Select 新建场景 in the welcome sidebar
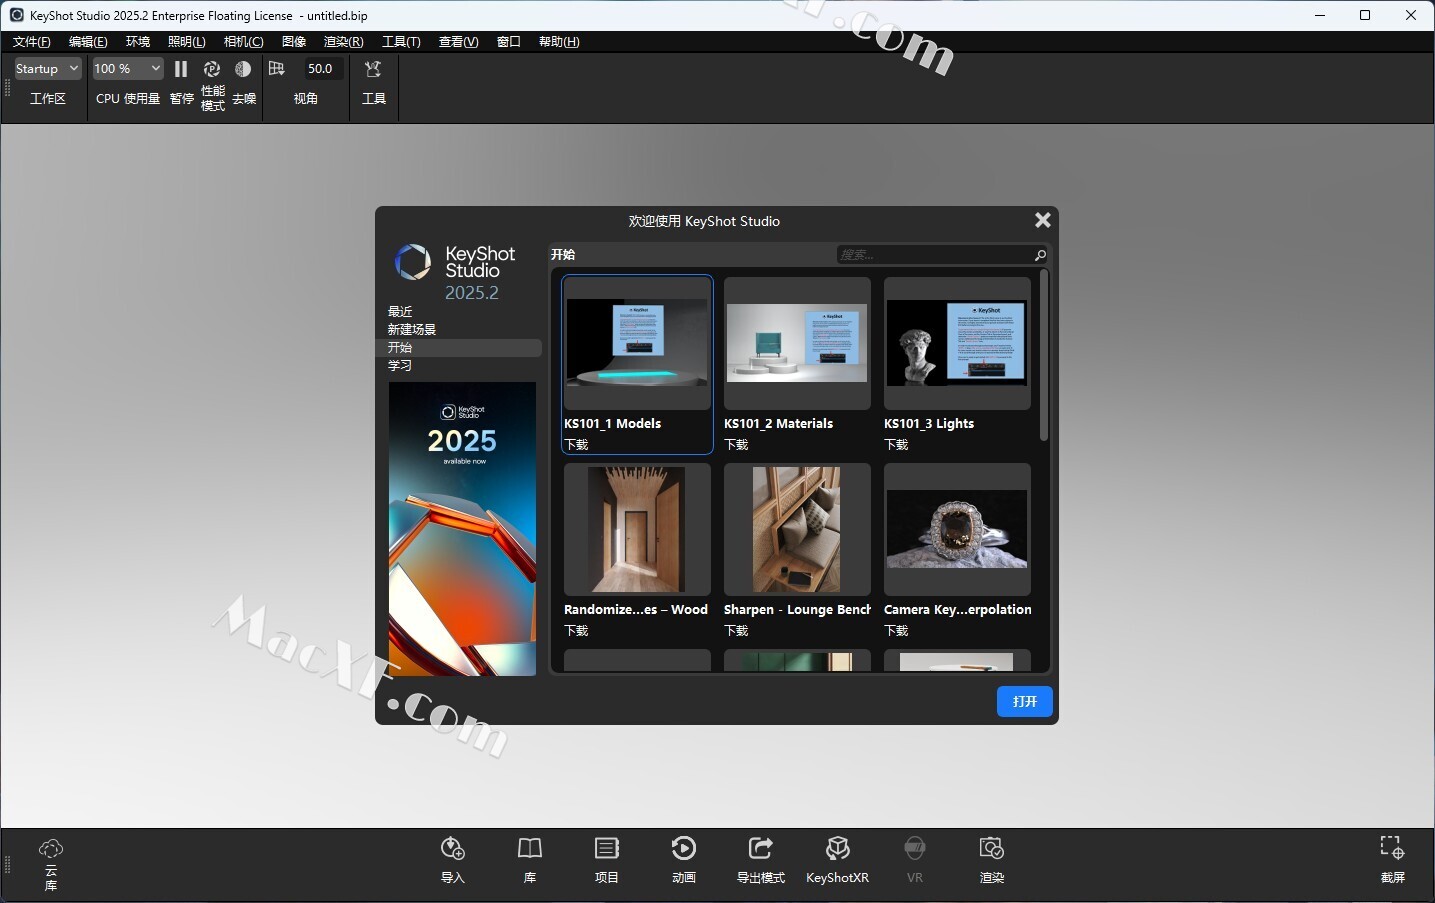 tap(412, 330)
